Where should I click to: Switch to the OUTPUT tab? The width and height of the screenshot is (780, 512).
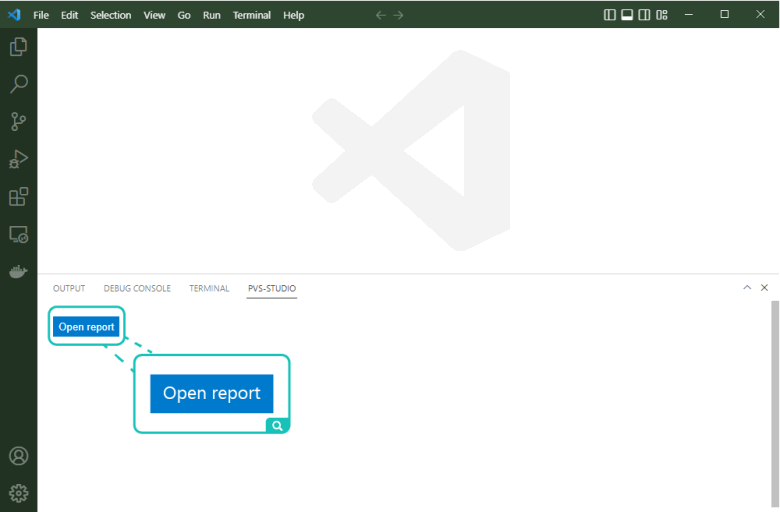[x=69, y=289]
